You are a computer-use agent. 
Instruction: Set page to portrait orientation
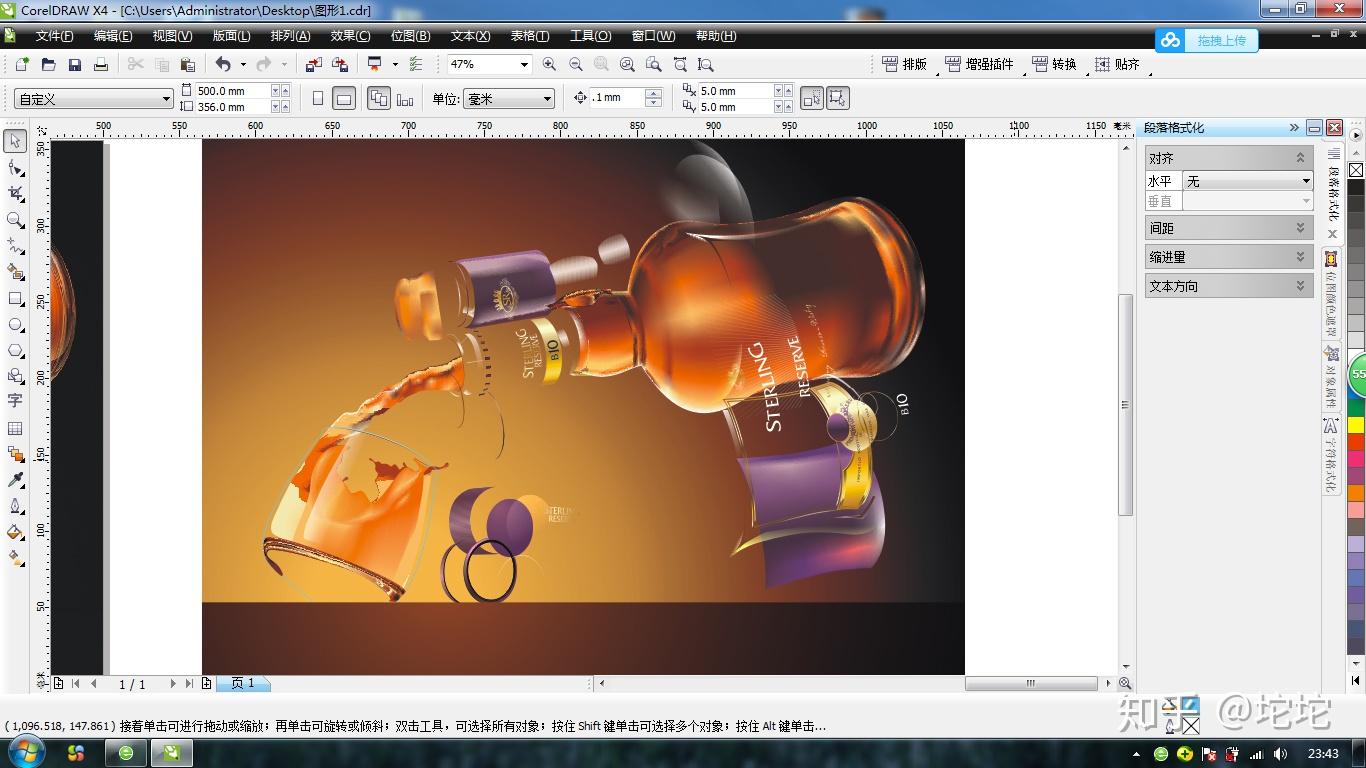coord(318,98)
